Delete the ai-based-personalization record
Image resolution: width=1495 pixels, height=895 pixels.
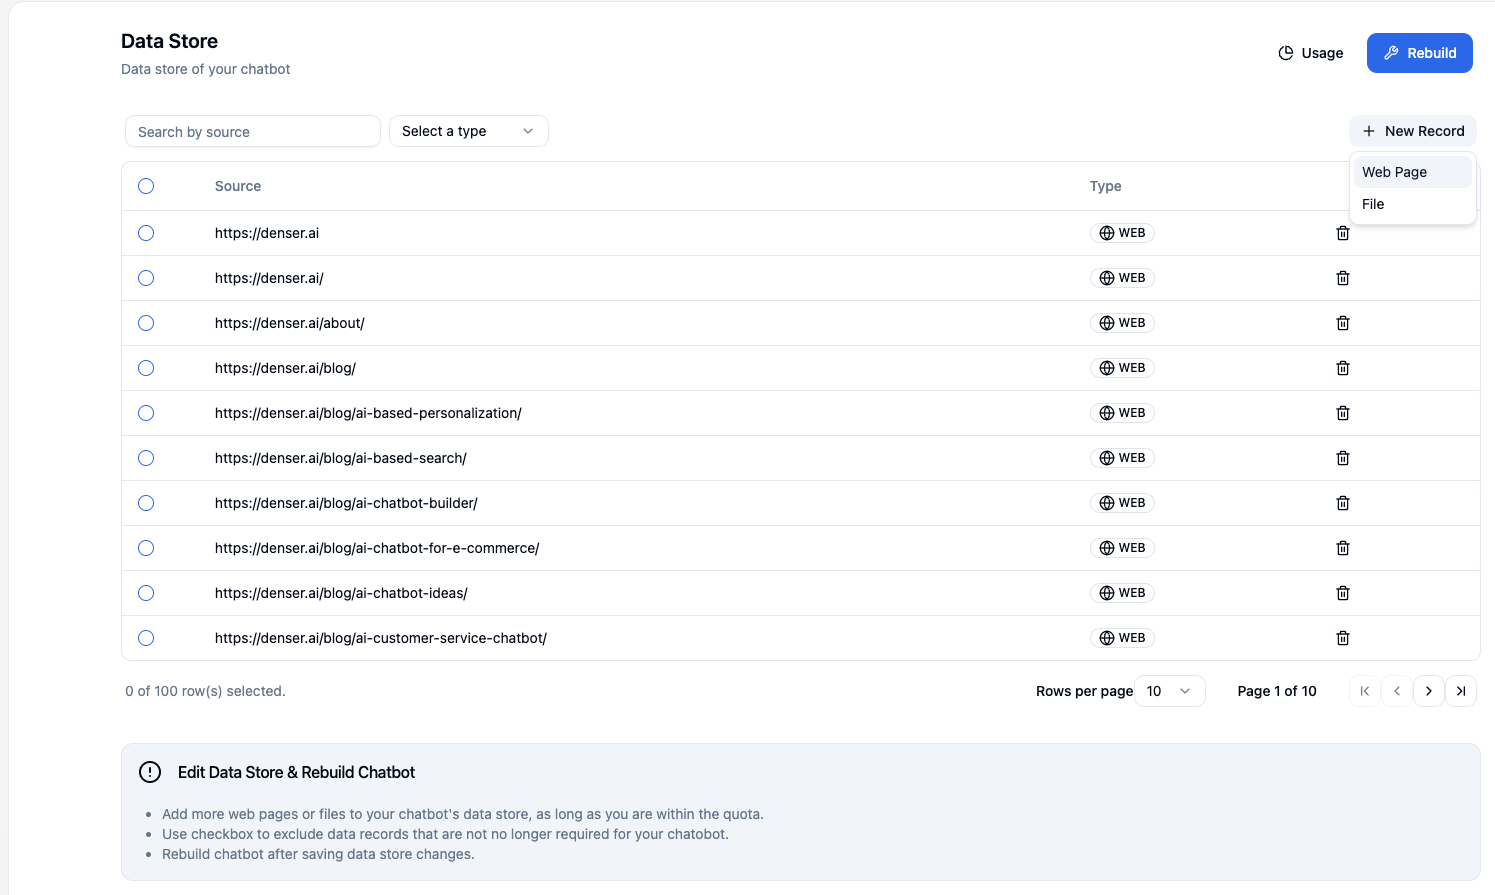pos(1343,413)
